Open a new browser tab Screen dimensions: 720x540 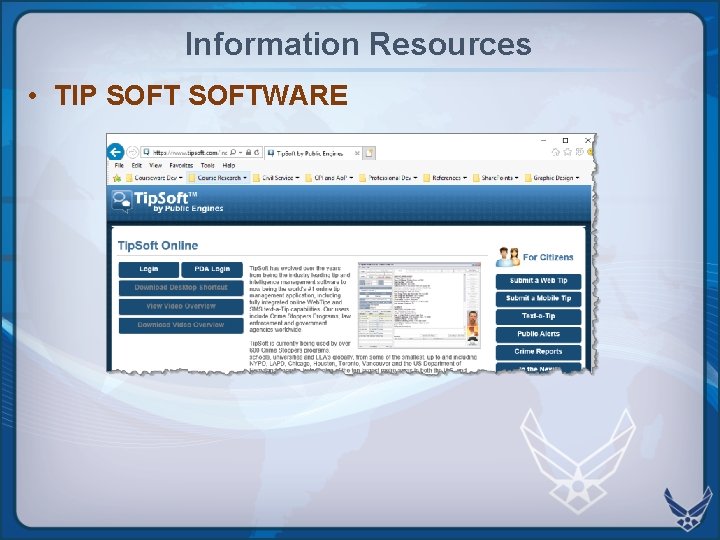[x=369, y=153]
